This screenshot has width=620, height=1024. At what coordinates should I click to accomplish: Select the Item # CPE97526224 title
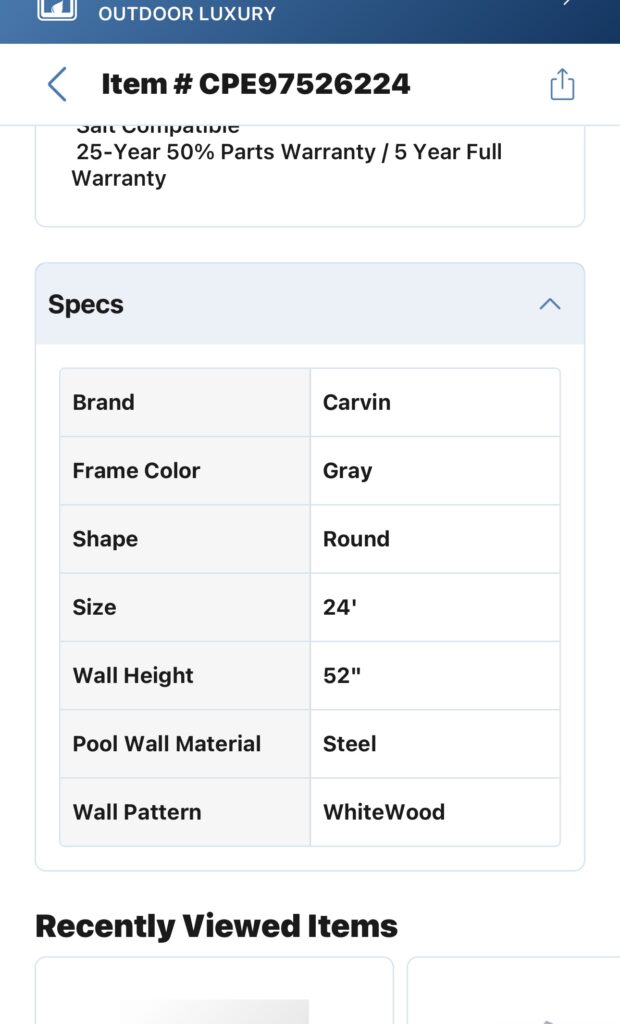[x=255, y=84]
